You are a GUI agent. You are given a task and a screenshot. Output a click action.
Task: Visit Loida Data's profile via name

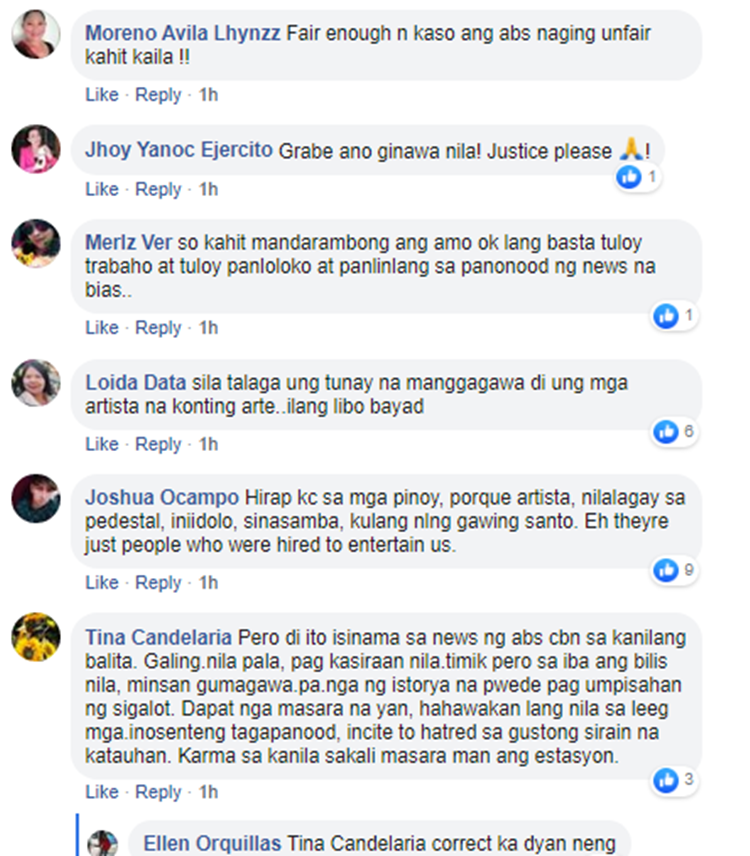(x=136, y=382)
